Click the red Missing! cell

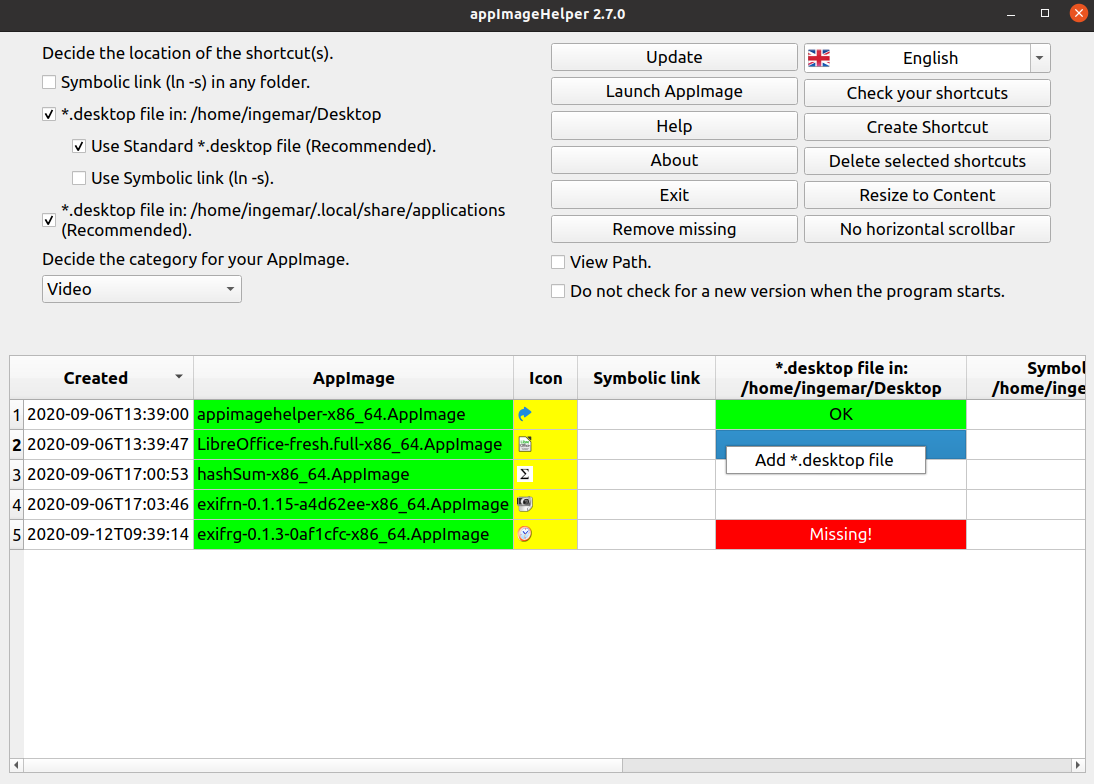click(841, 534)
